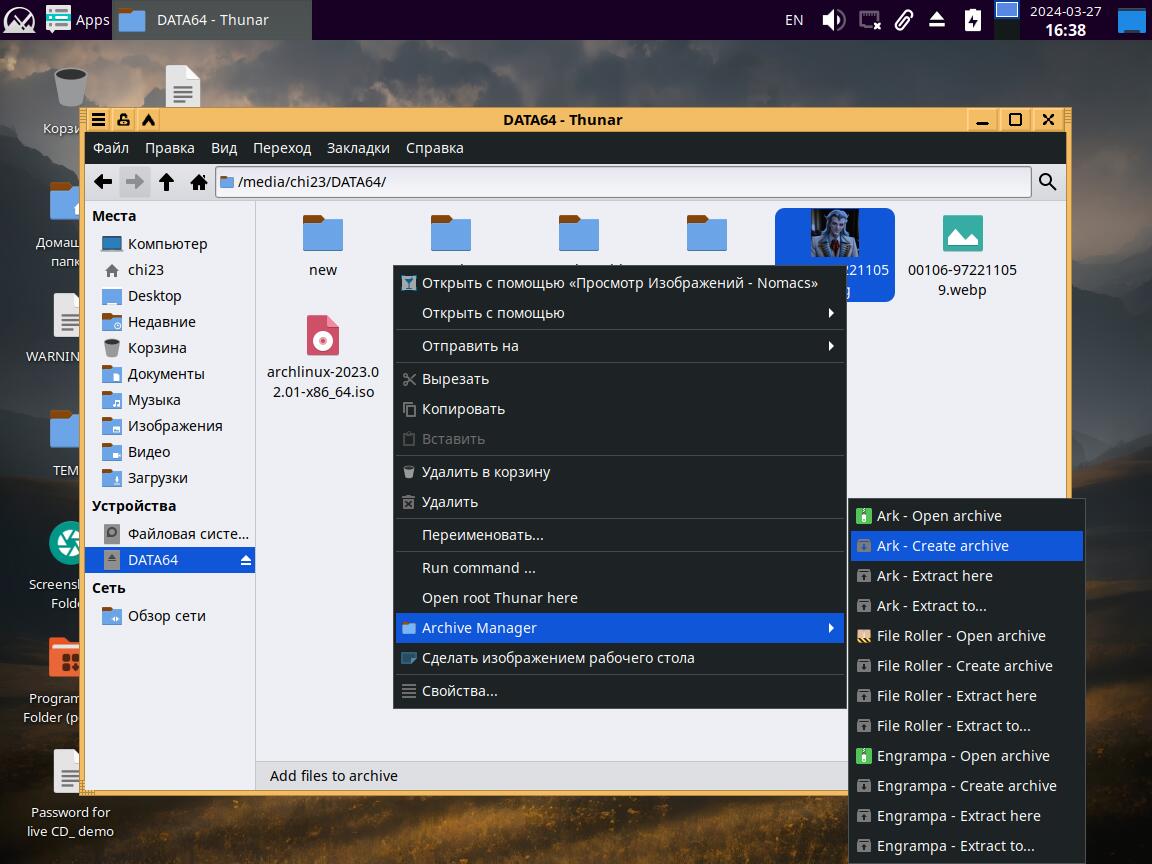Open Музыка in the sidebar
The height and width of the screenshot is (864, 1152).
[170, 400]
